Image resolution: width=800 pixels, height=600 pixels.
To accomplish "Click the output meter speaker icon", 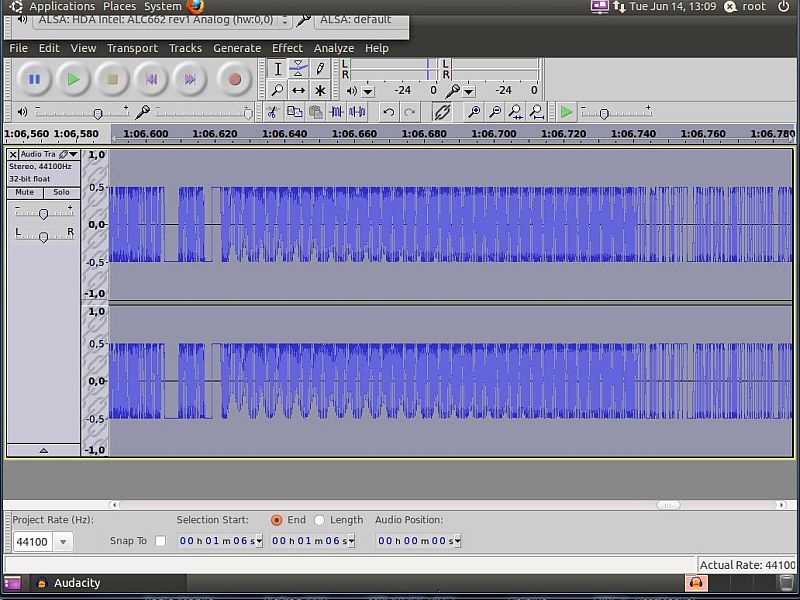I will pyautogui.click(x=352, y=91).
